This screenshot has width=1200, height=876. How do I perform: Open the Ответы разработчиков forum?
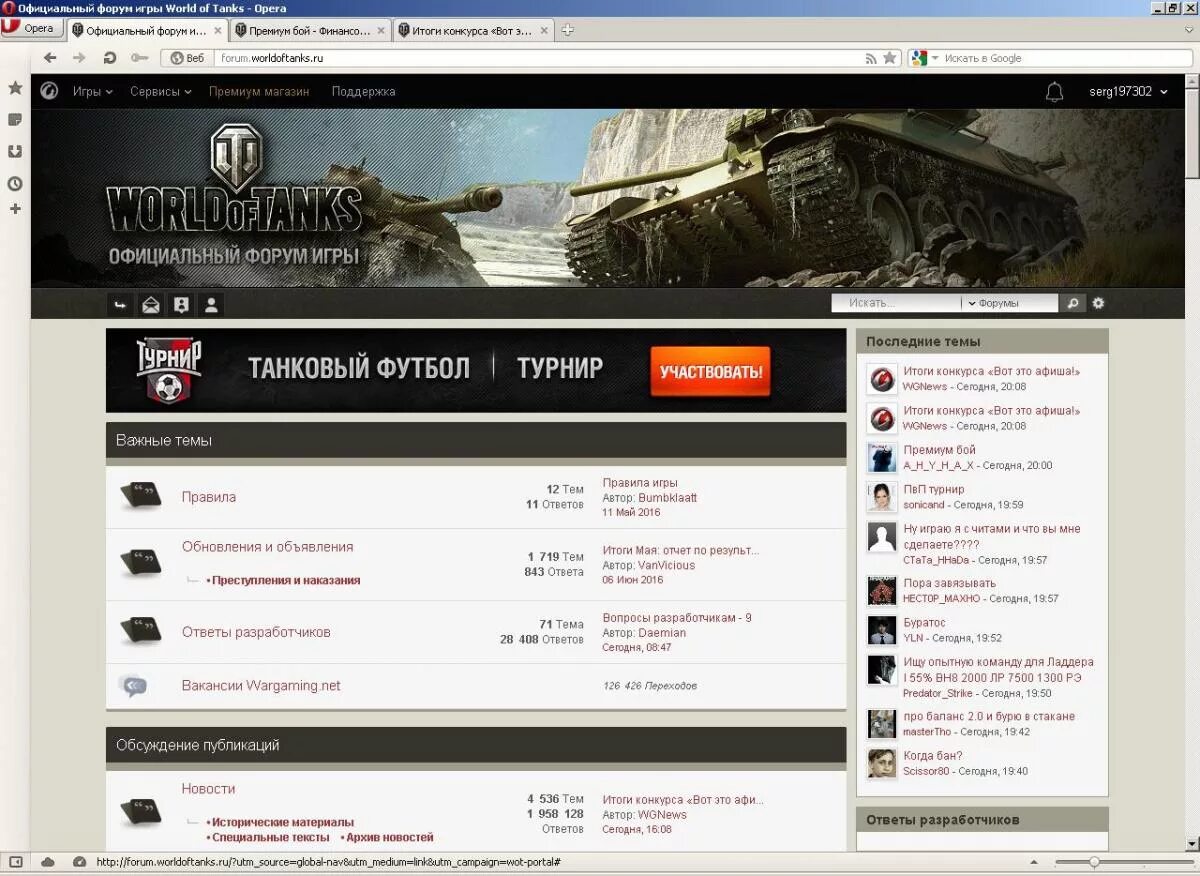(x=256, y=632)
